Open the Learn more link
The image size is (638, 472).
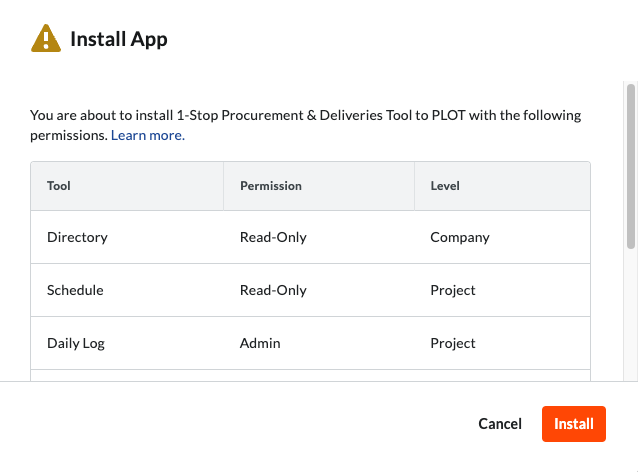148,135
